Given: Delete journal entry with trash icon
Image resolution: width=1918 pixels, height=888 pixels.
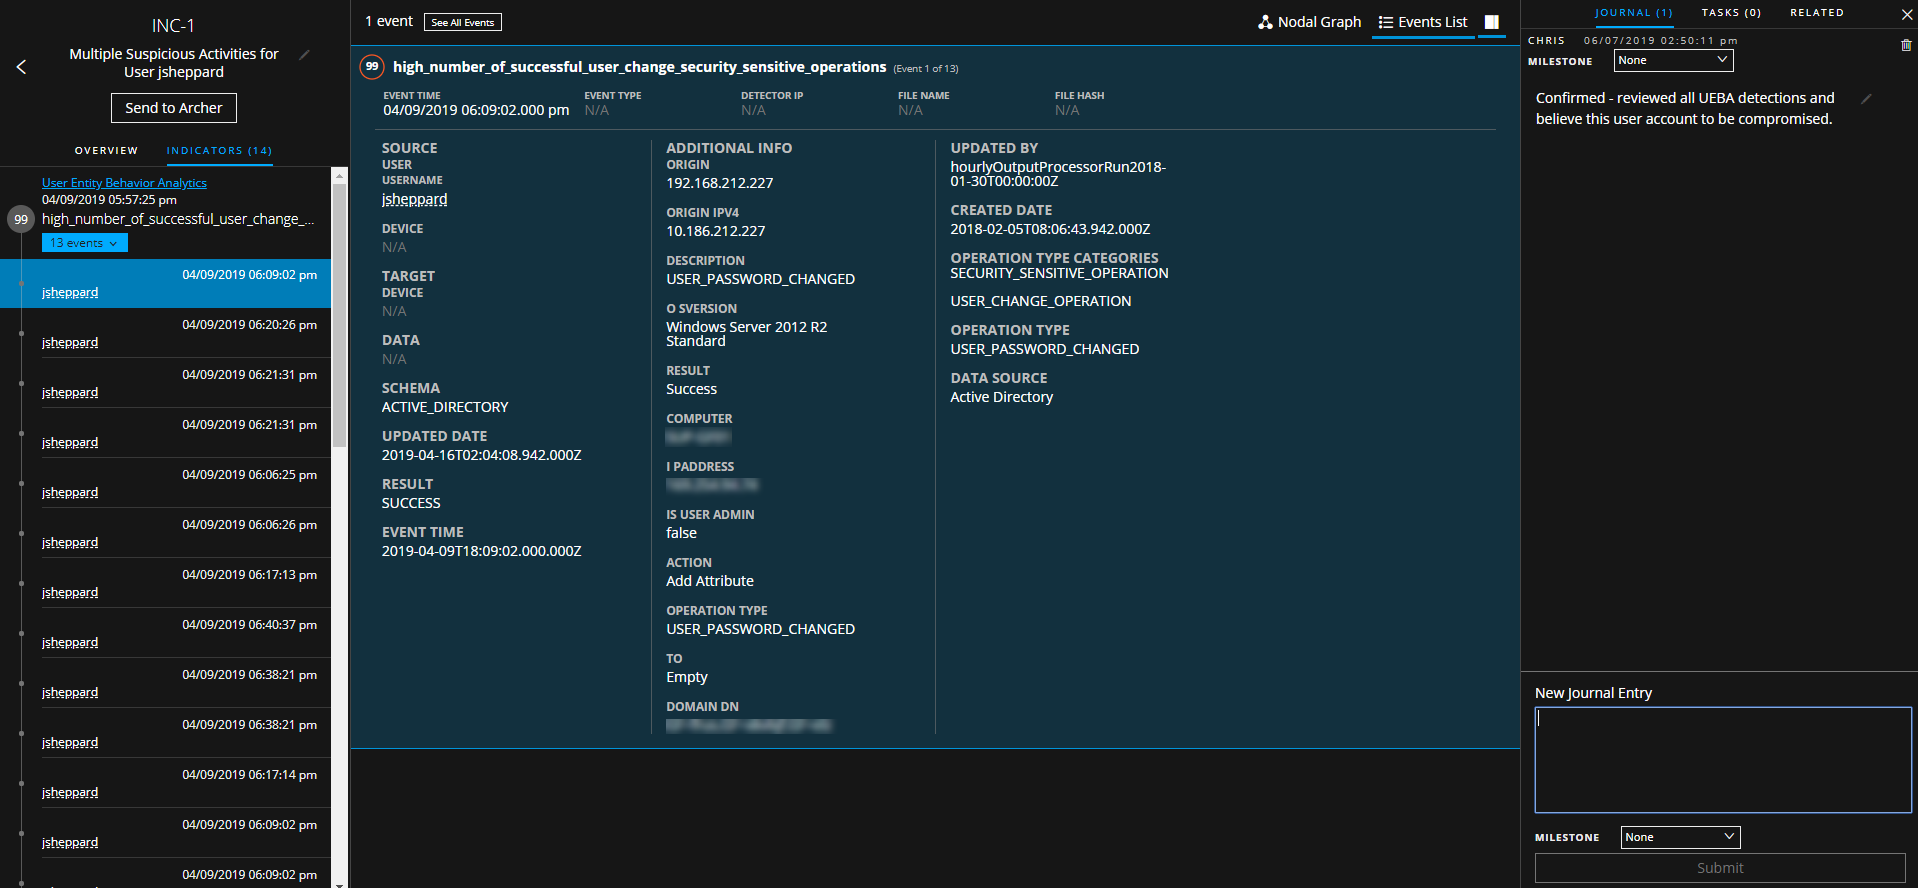Looking at the screenshot, I should click(x=1906, y=45).
